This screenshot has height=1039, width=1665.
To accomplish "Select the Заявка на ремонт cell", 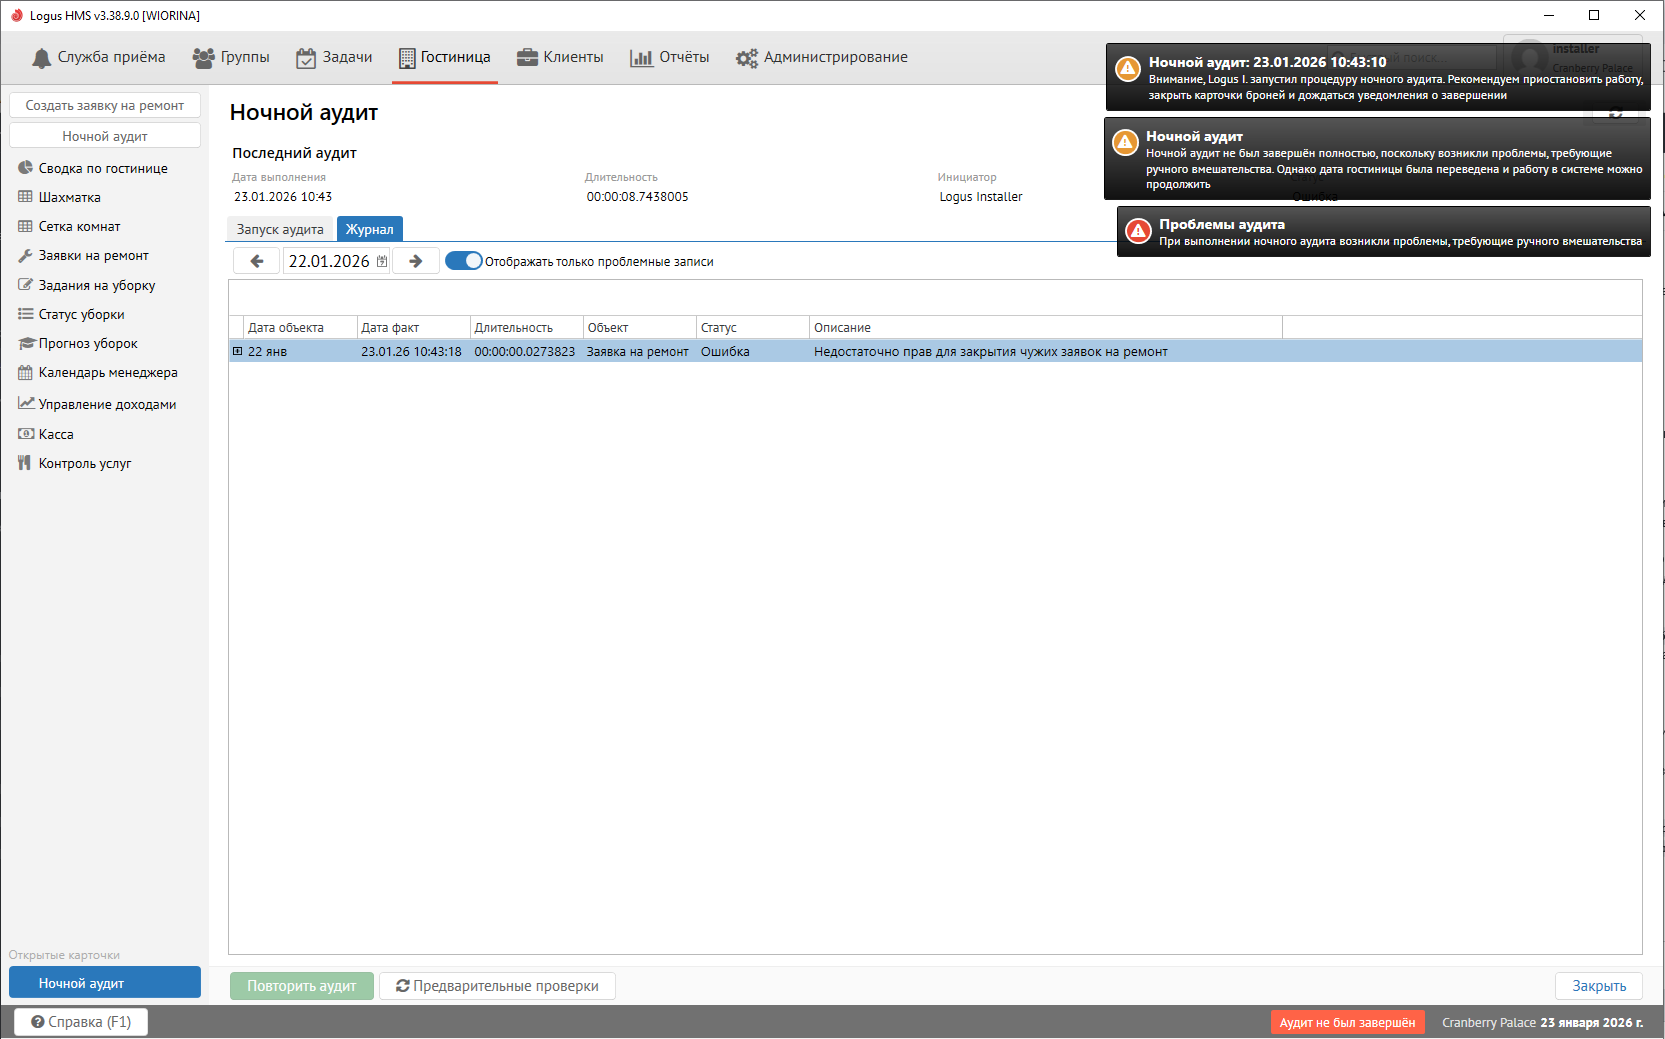I will pos(638,351).
